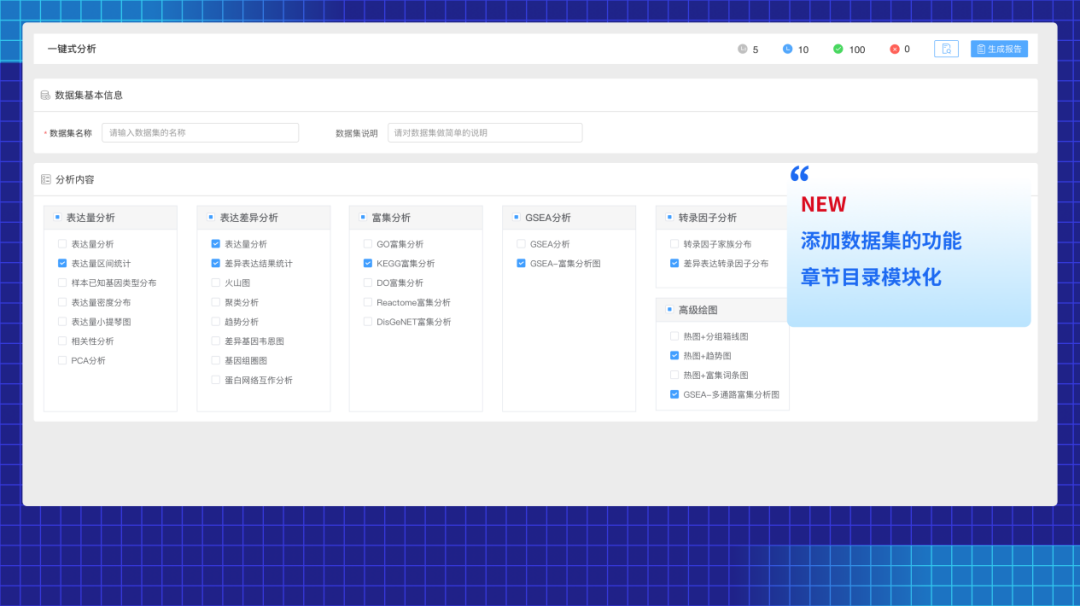The width and height of the screenshot is (1080, 606).
Task: Click the 数据集名称 input field
Action: pos(200,132)
